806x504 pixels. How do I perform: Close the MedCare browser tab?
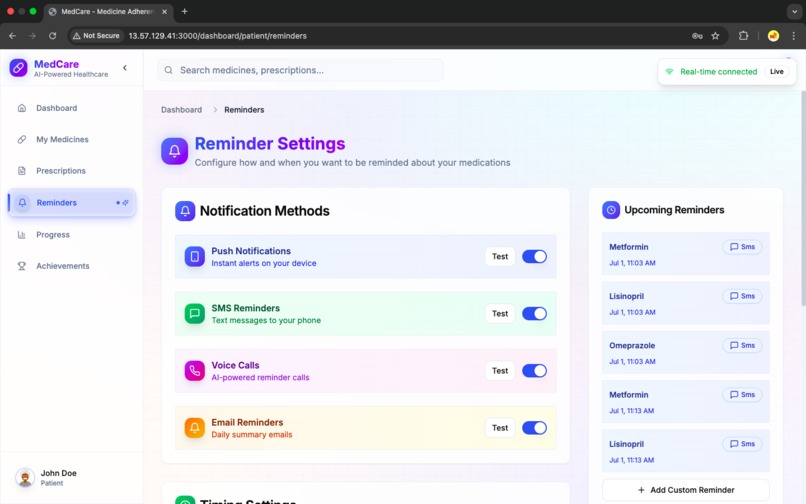click(164, 11)
